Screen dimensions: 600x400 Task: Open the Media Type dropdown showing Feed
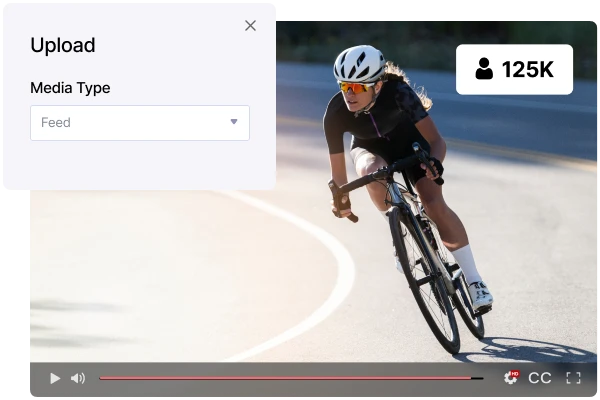click(x=140, y=123)
